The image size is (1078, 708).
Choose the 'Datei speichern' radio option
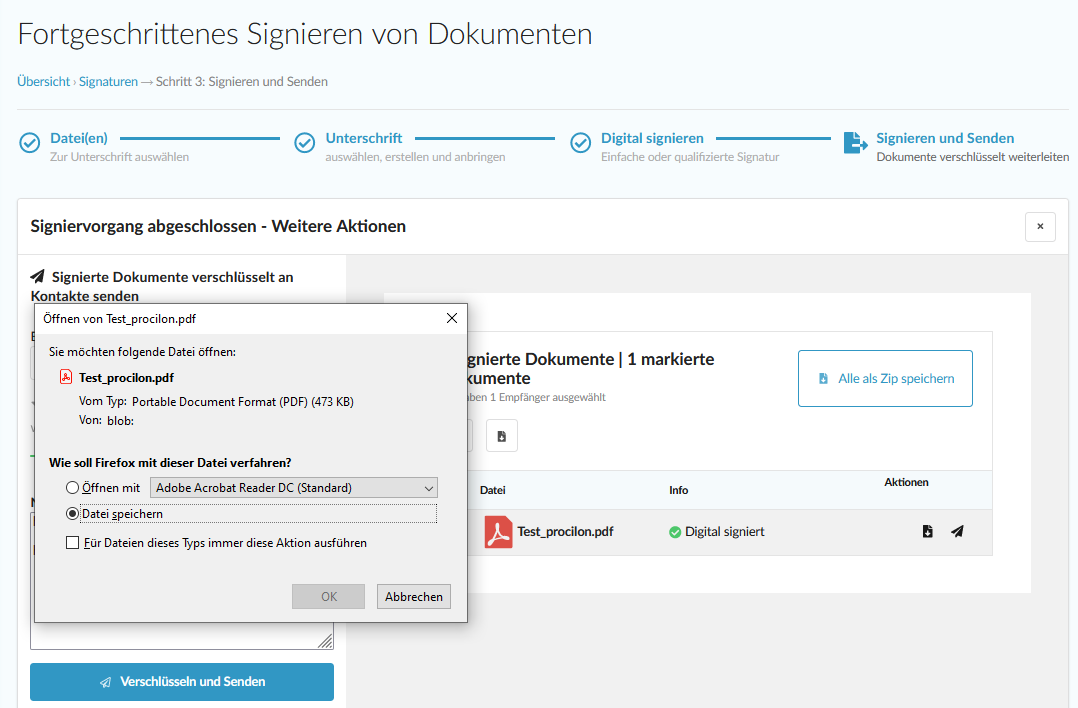pos(72,514)
